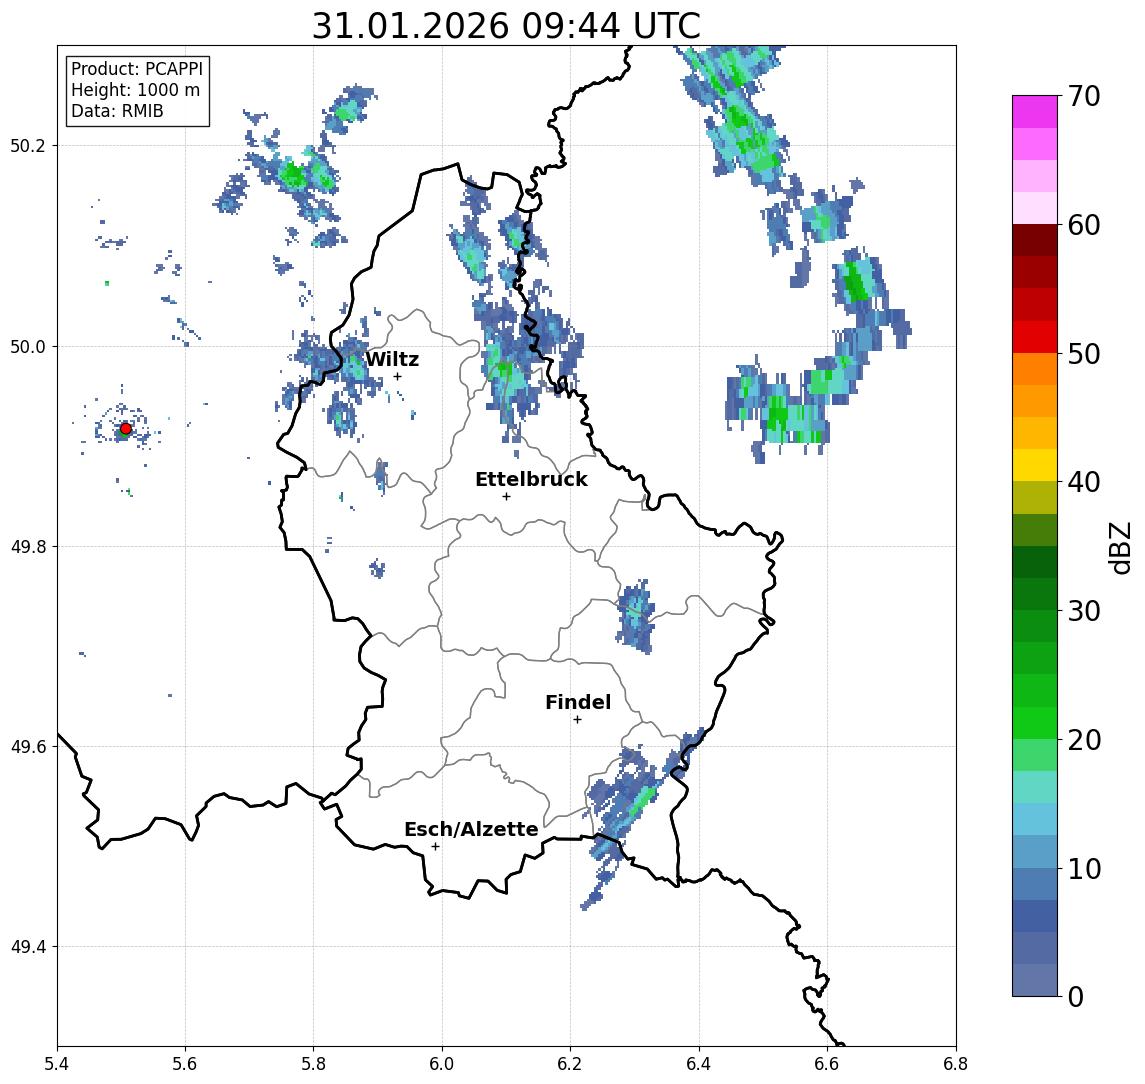This screenshot has height=1084, width=1145.
Task: Click the orange colorbar segment below 50
Action: [1035, 369]
